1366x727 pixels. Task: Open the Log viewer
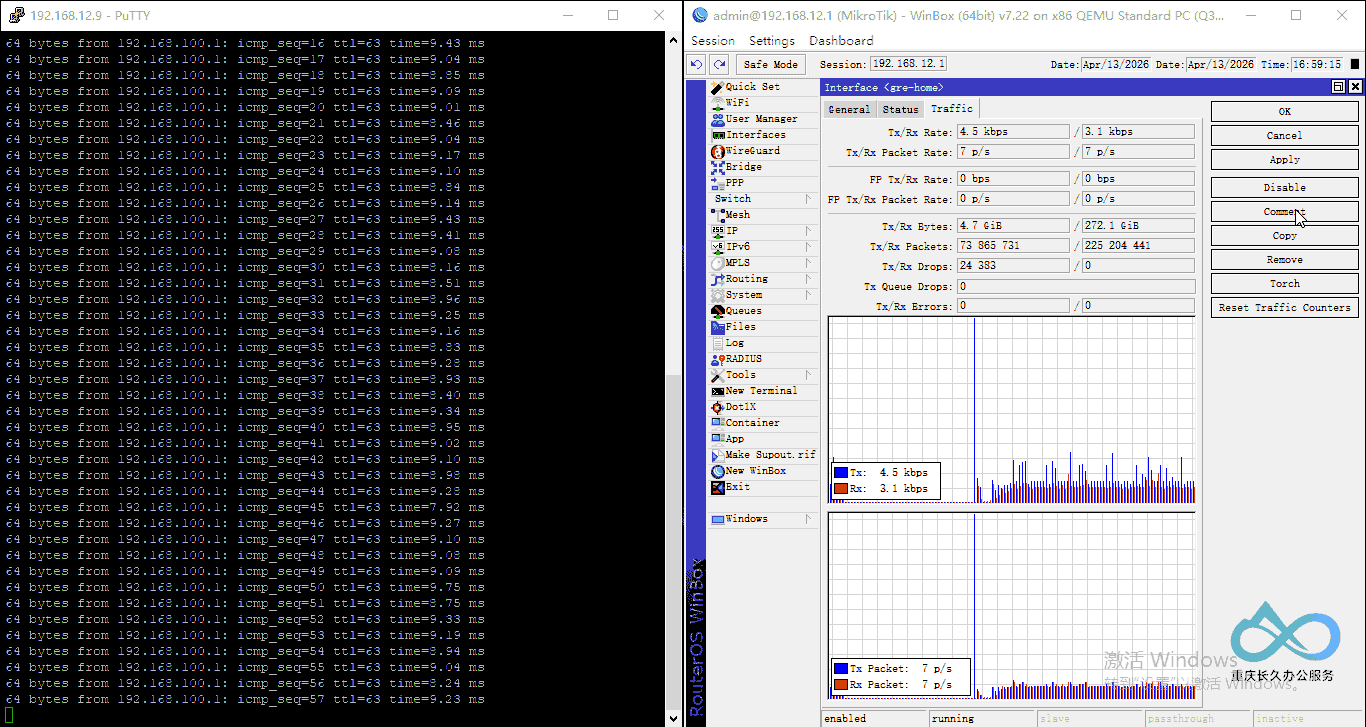pos(734,343)
